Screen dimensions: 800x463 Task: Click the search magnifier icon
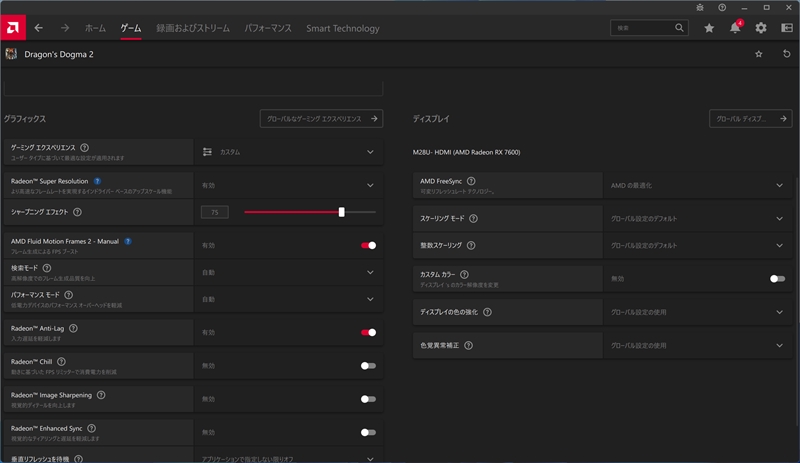[x=679, y=28]
